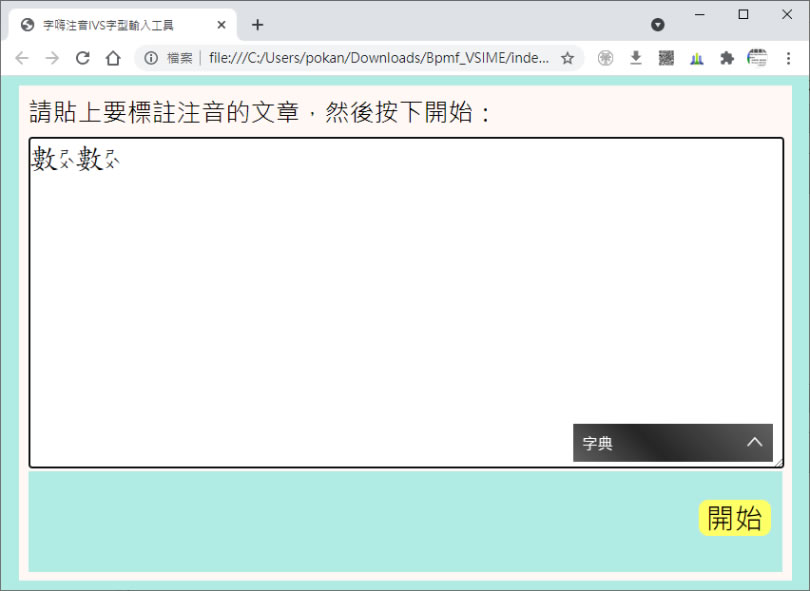Click inside the article text area
This screenshot has width=810, height=591.
click(x=406, y=303)
